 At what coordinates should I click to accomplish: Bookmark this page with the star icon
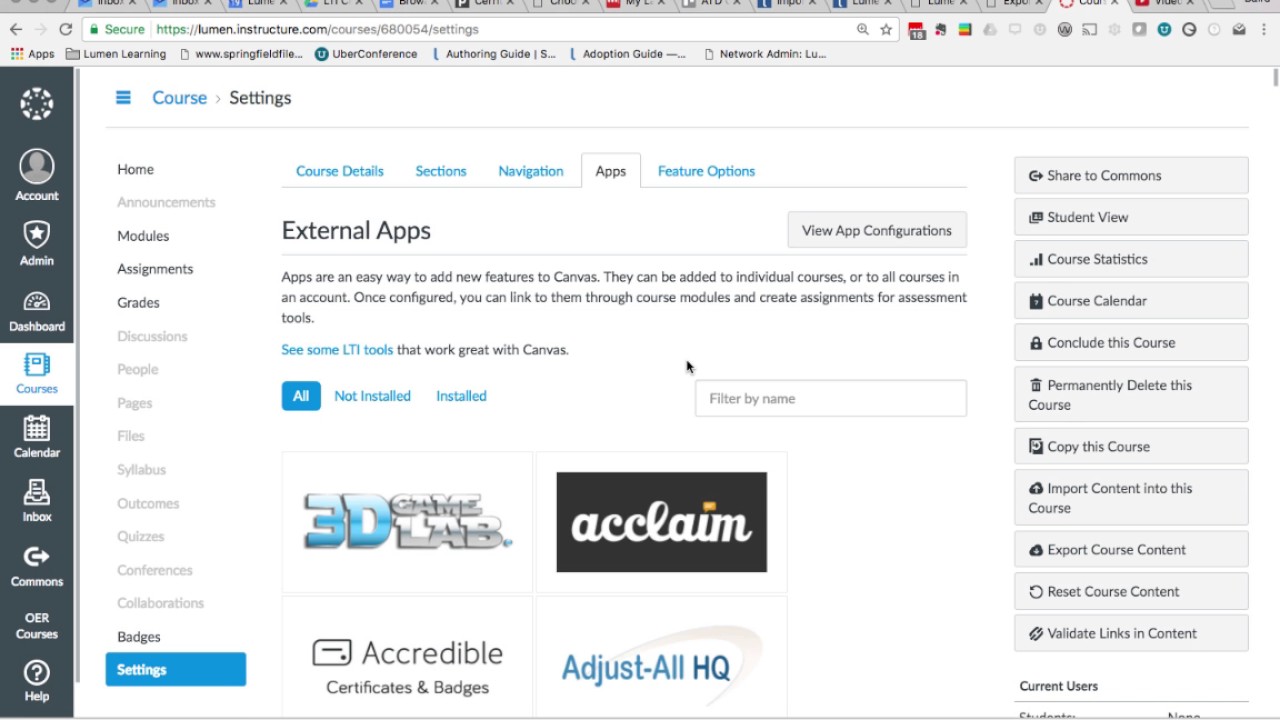(886, 30)
